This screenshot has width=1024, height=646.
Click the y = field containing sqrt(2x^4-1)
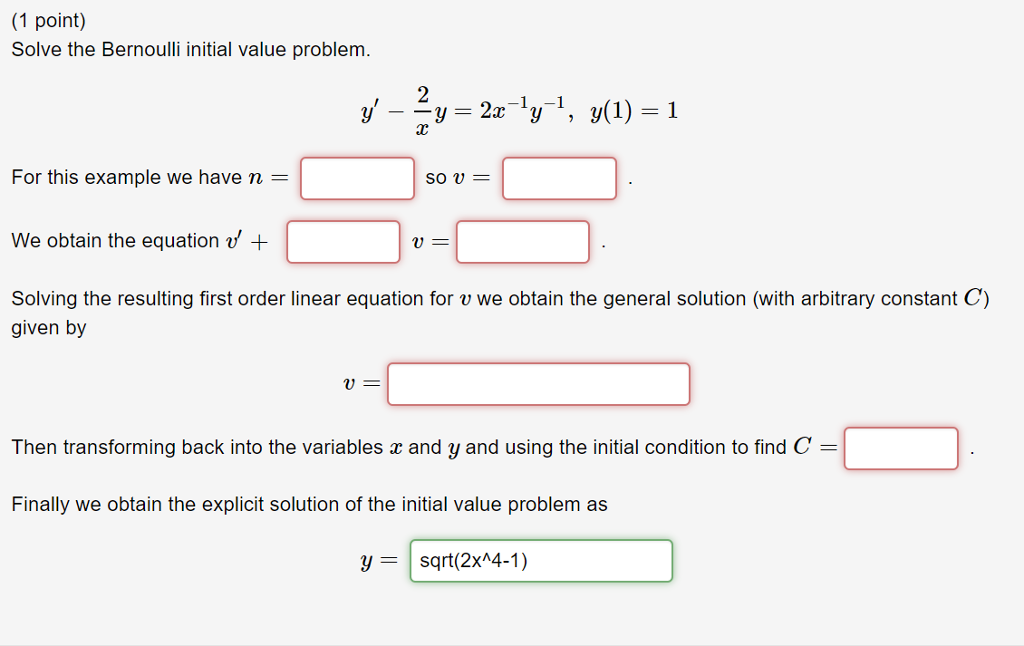[x=541, y=561]
